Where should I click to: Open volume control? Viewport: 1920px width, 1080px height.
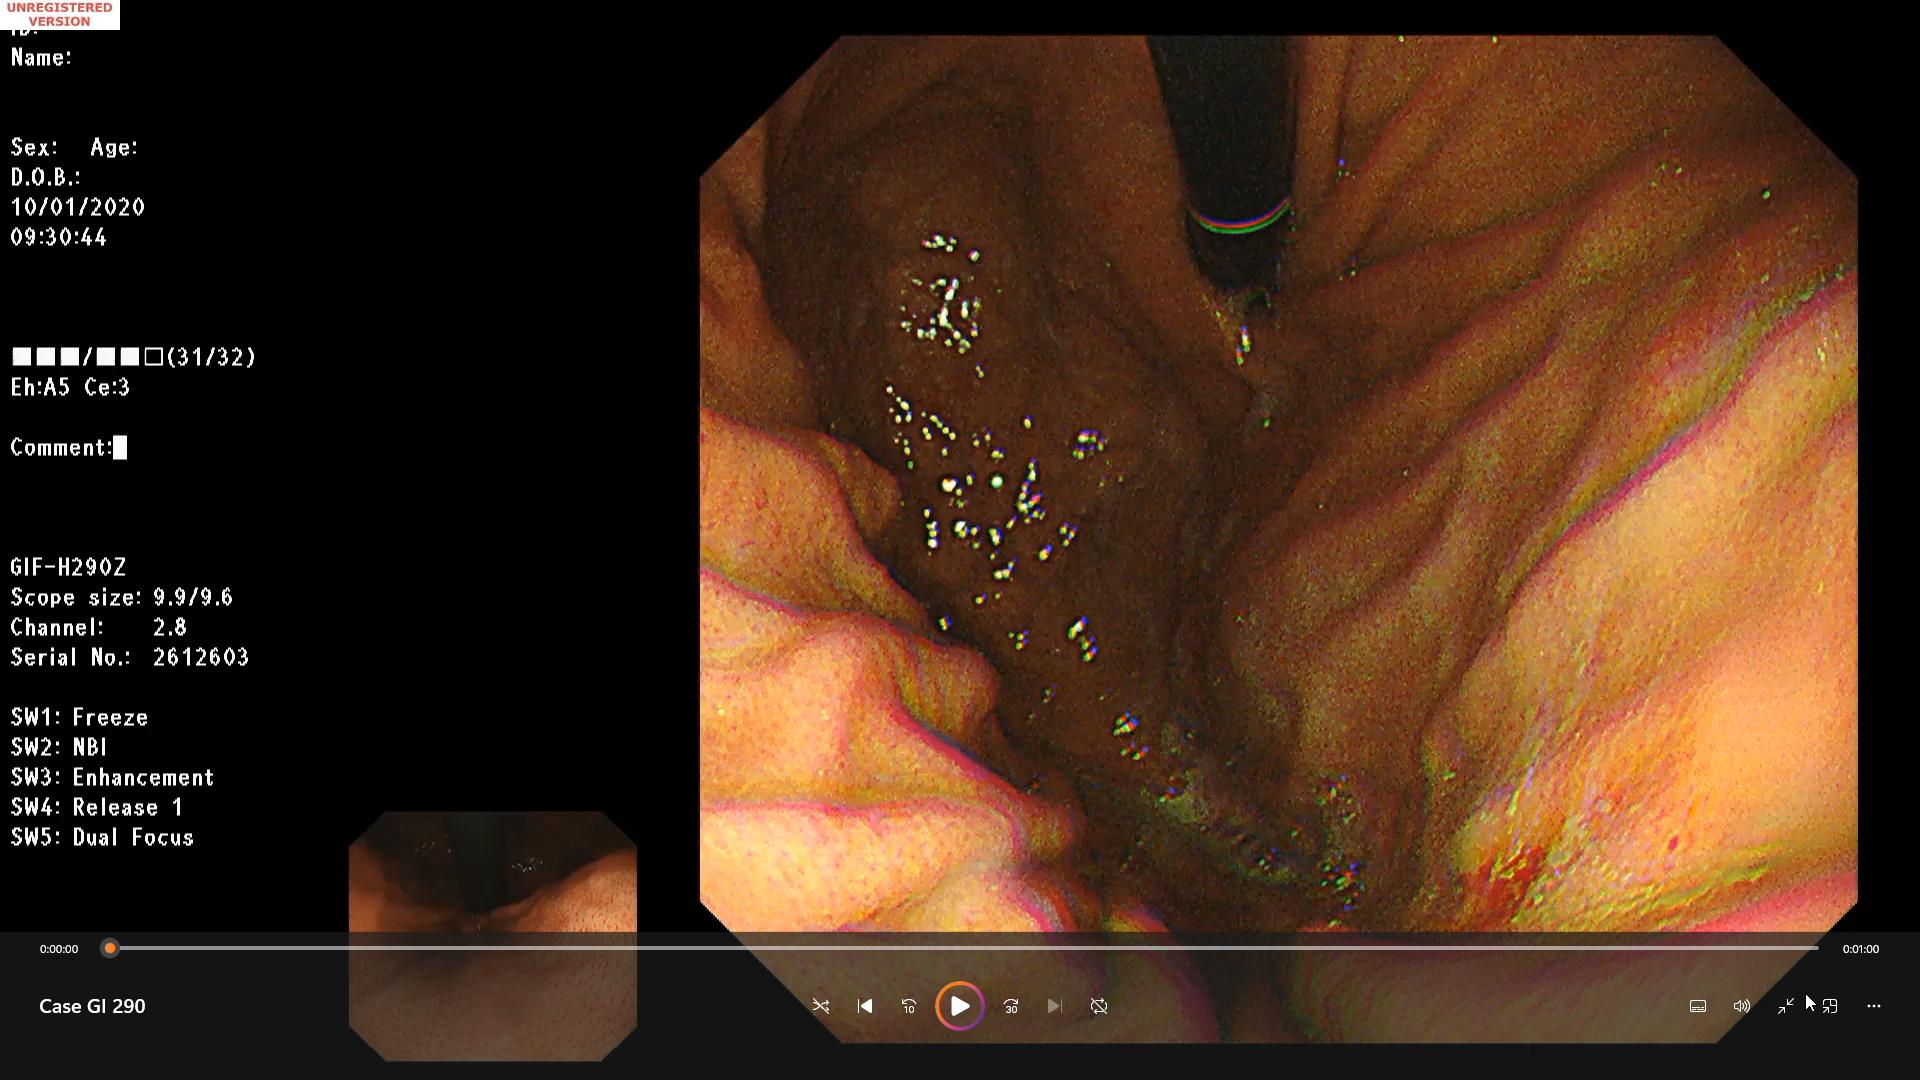click(x=1742, y=1006)
